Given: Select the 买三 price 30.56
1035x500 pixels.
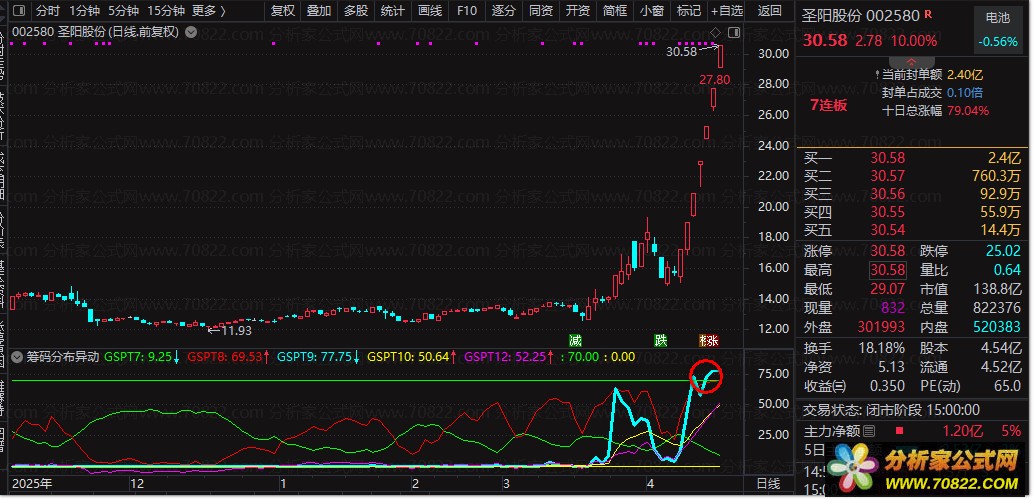Looking at the screenshot, I should 888,194.
